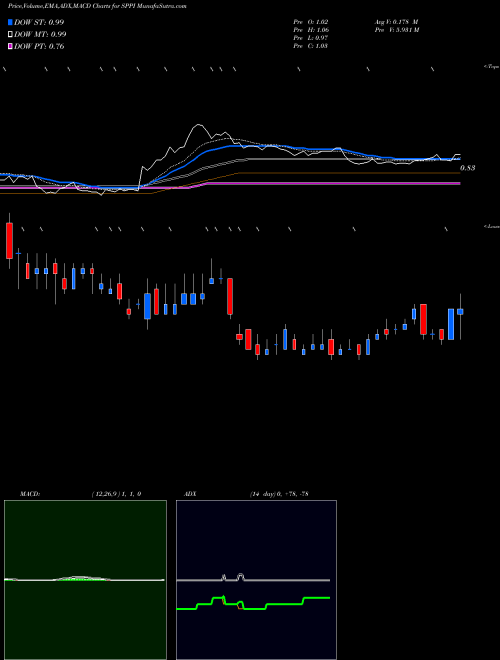Image resolution: width=500 pixels, height=660 pixels.
Task: Click the MACD panel title label
Action: [x=30, y=494]
